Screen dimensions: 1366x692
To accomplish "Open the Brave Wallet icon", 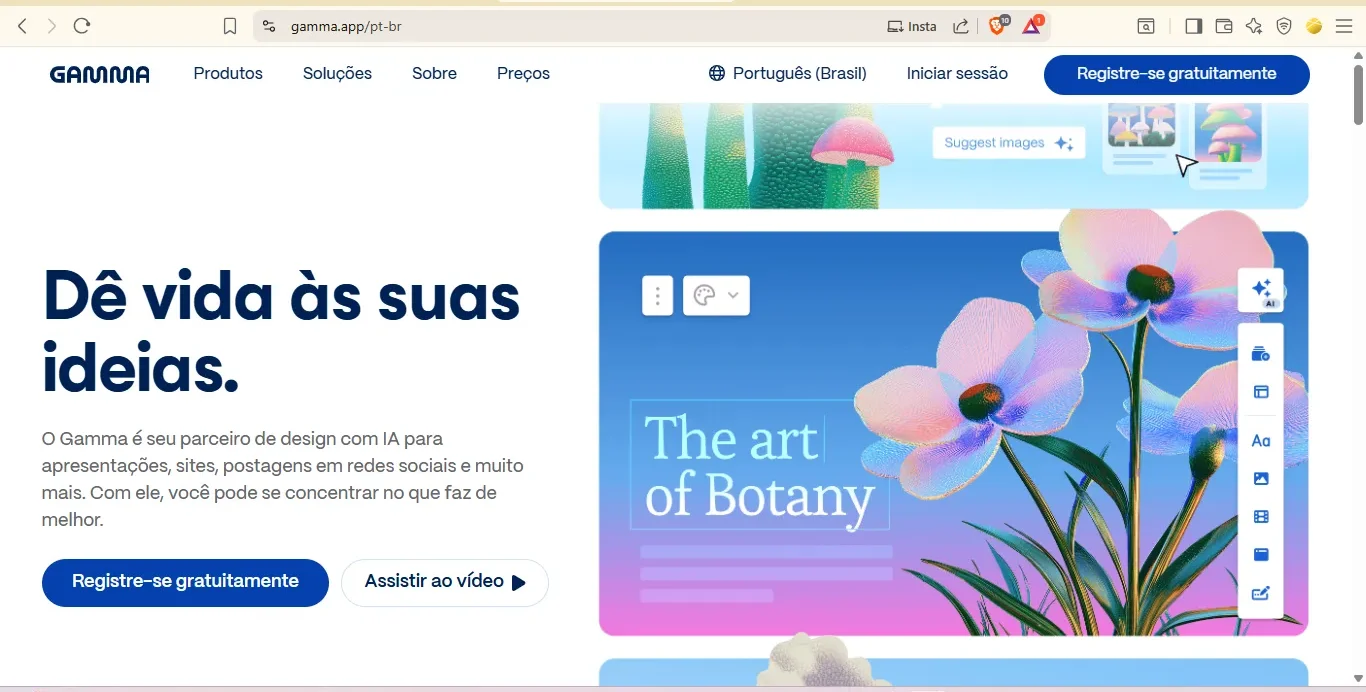I will (1223, 27).
